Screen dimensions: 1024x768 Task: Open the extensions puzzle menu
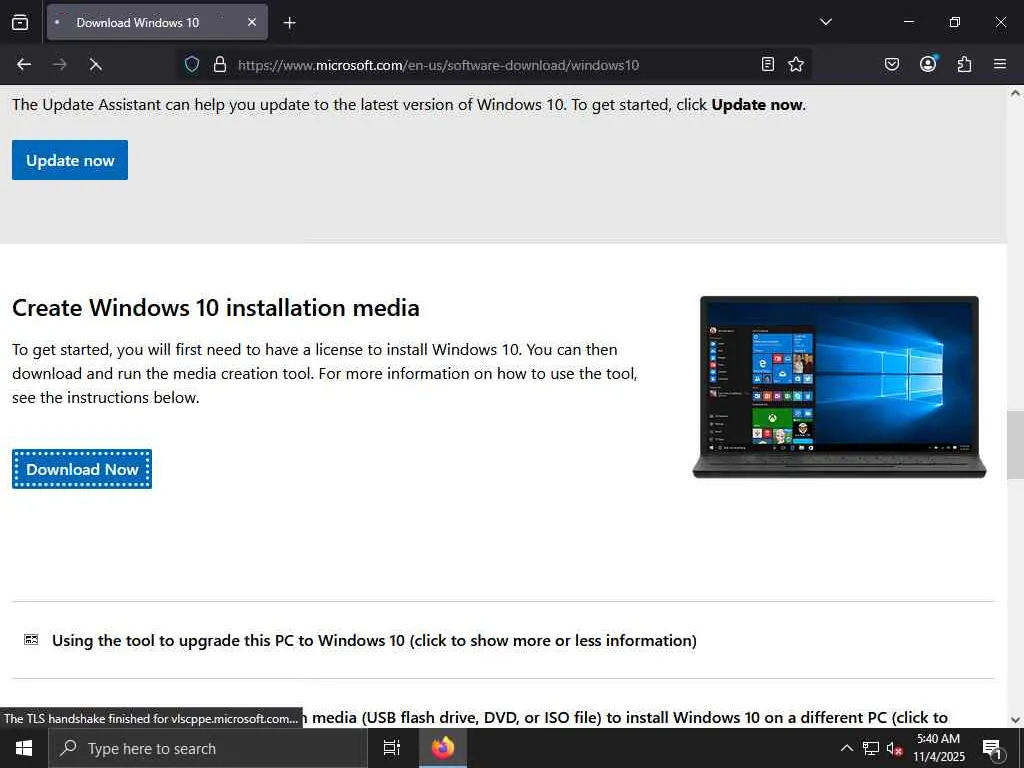[x=964, y=64]
